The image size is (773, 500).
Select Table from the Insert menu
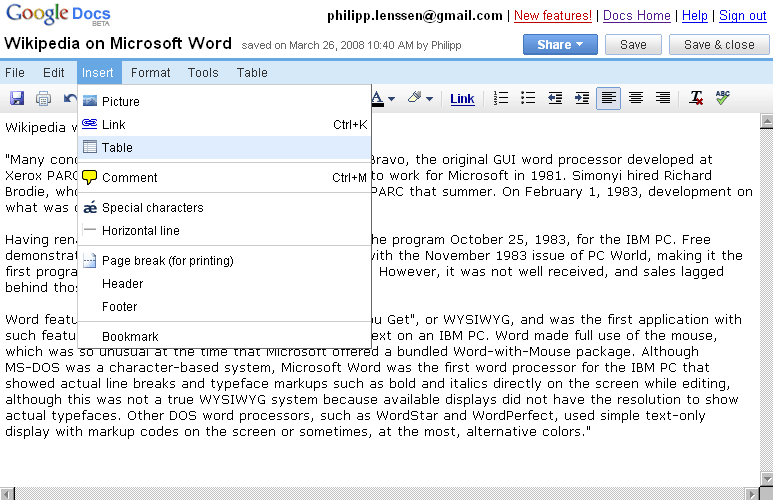click(117, 147)
